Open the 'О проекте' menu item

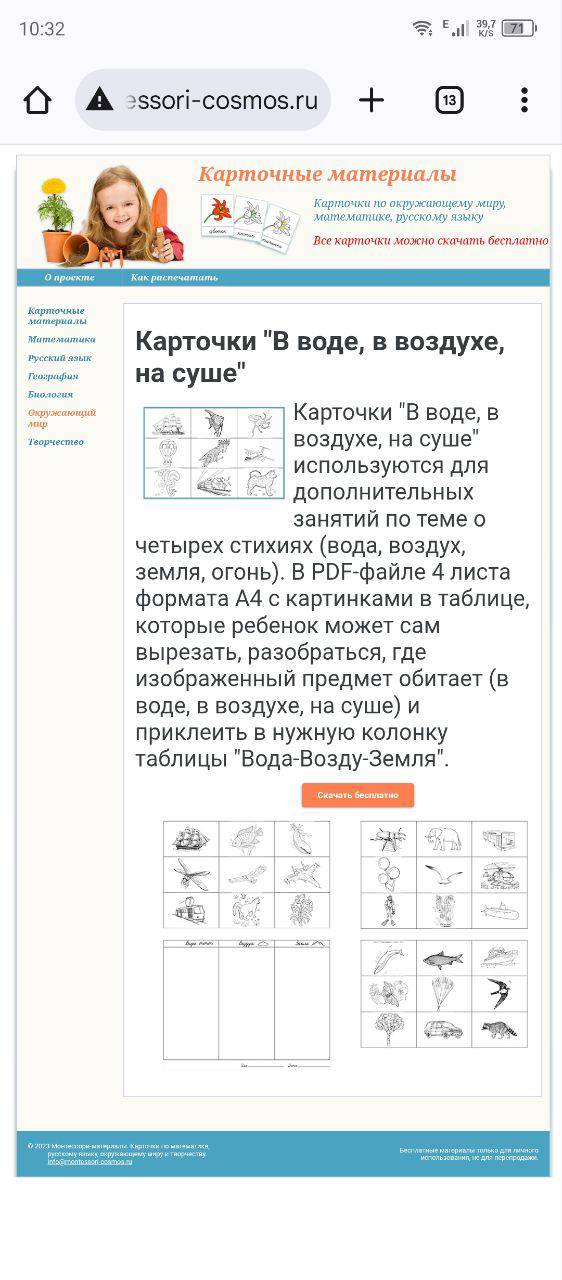pyautogui.click(x=69, y=277)
